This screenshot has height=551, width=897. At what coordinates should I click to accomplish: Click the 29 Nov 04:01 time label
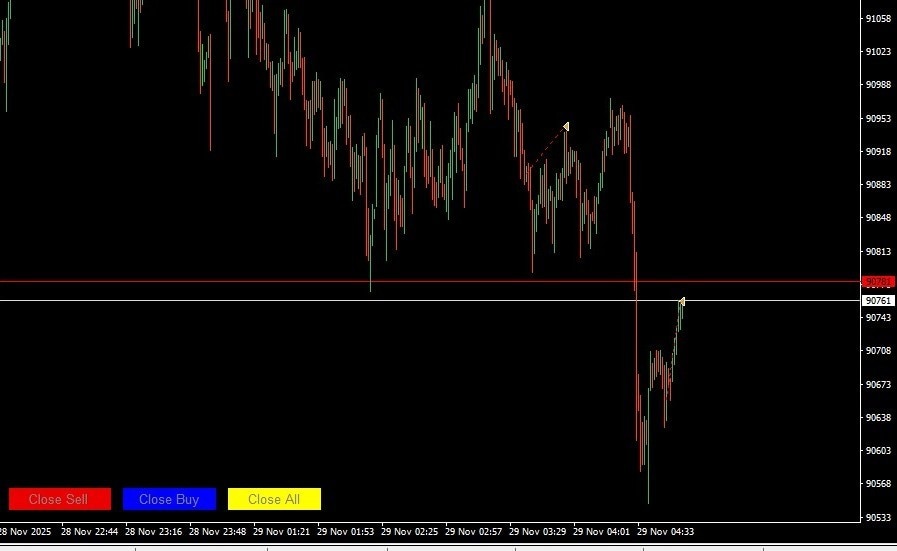click(602, 532)
